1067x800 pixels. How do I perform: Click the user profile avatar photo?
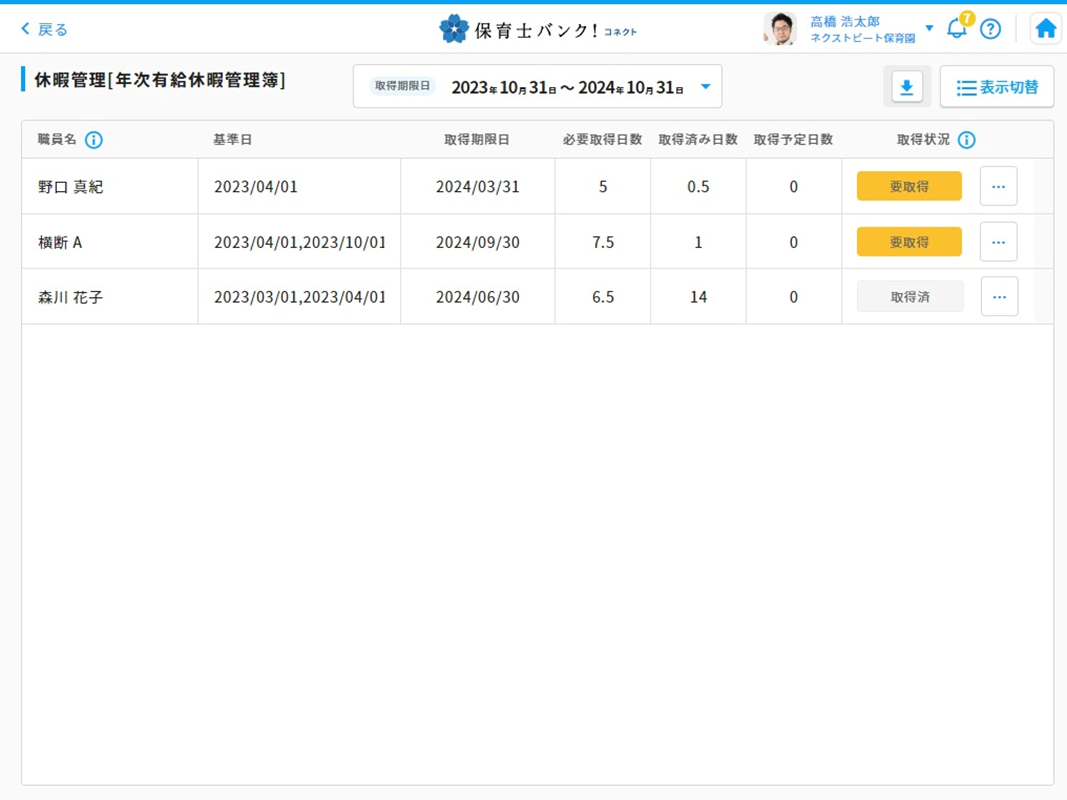point(780,29)
